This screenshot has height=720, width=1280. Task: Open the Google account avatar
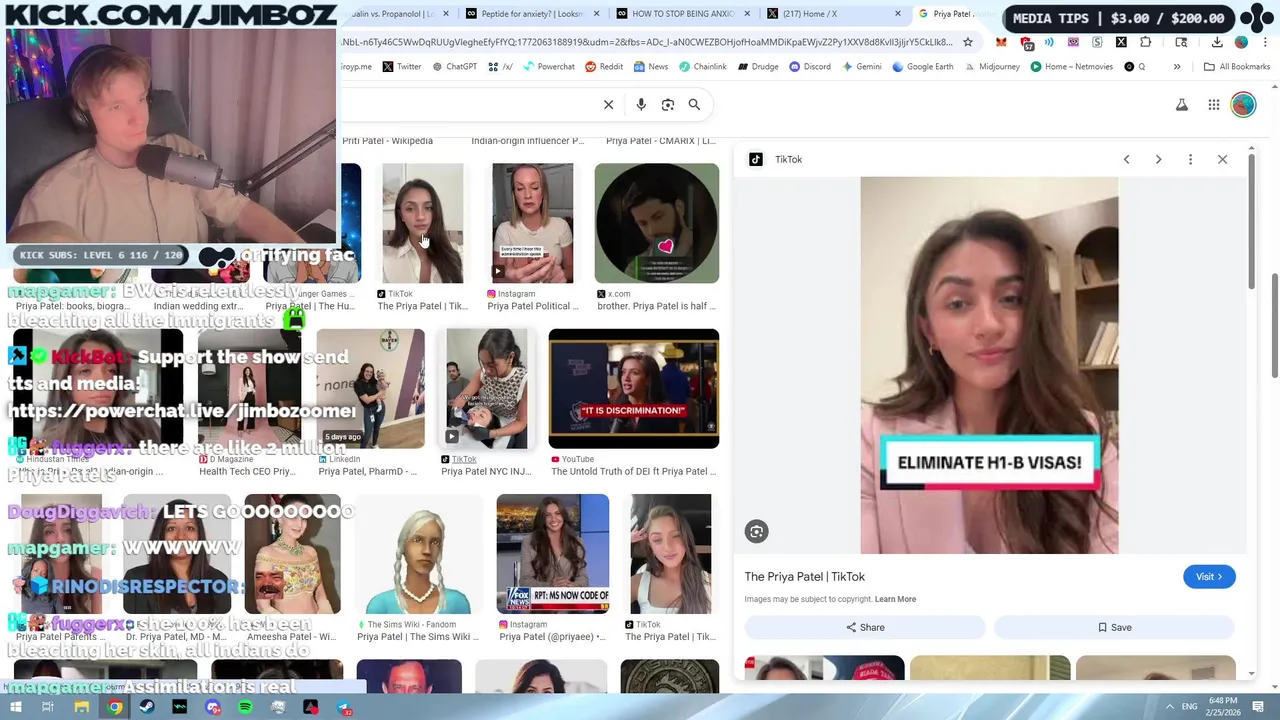pos(1243,105)
